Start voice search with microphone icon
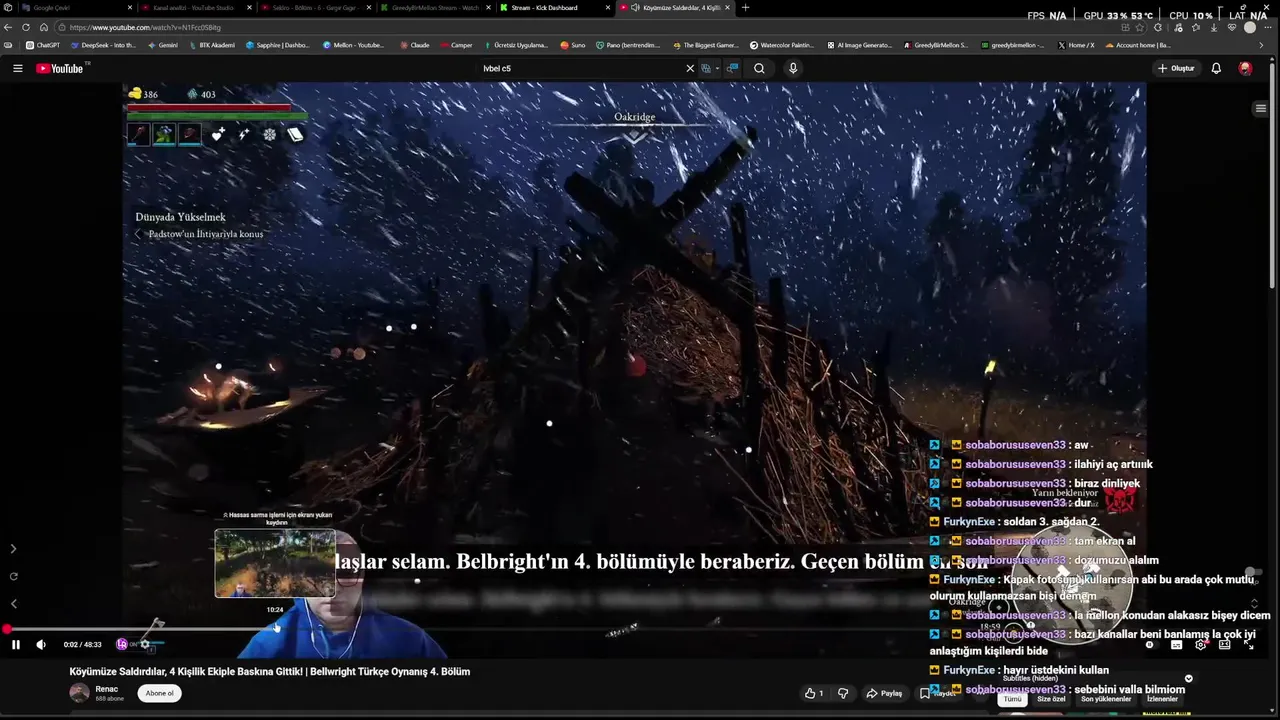This screenshot has height=720, width=1280. 793,68
